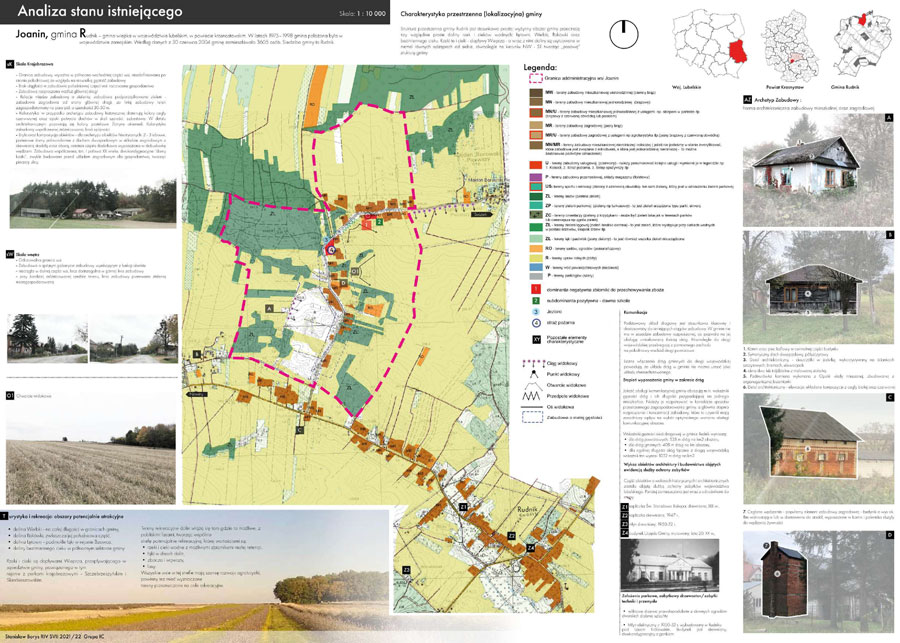This screenshot has height=643, width=900.
Task: Click the purple 'P' industrial area swatch
Action: click(535, 176)
